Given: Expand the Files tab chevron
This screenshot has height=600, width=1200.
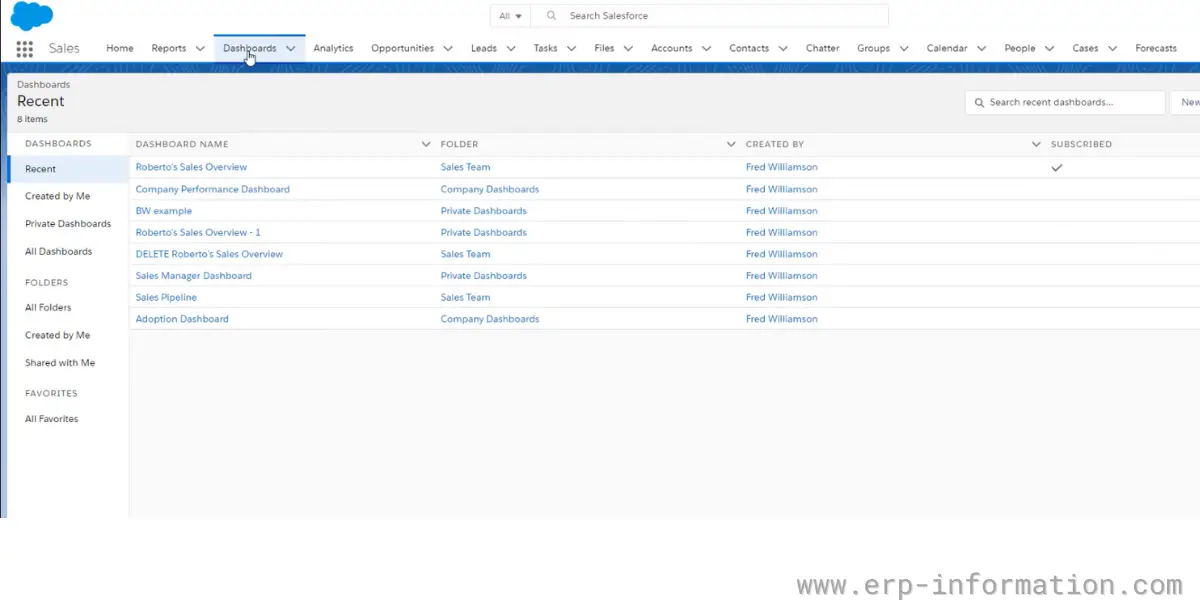Looking at the screenshot, I should pyautogui.click(x=628, y=48).
